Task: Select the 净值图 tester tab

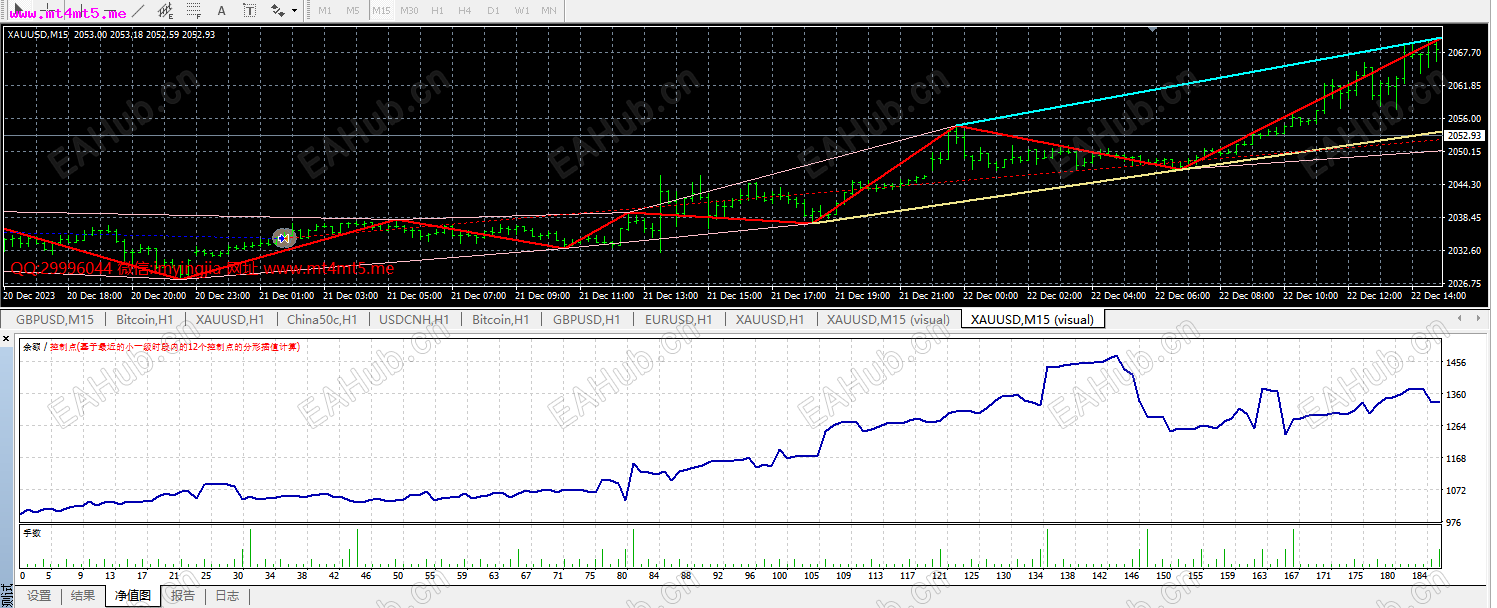Action: point(132,596)
